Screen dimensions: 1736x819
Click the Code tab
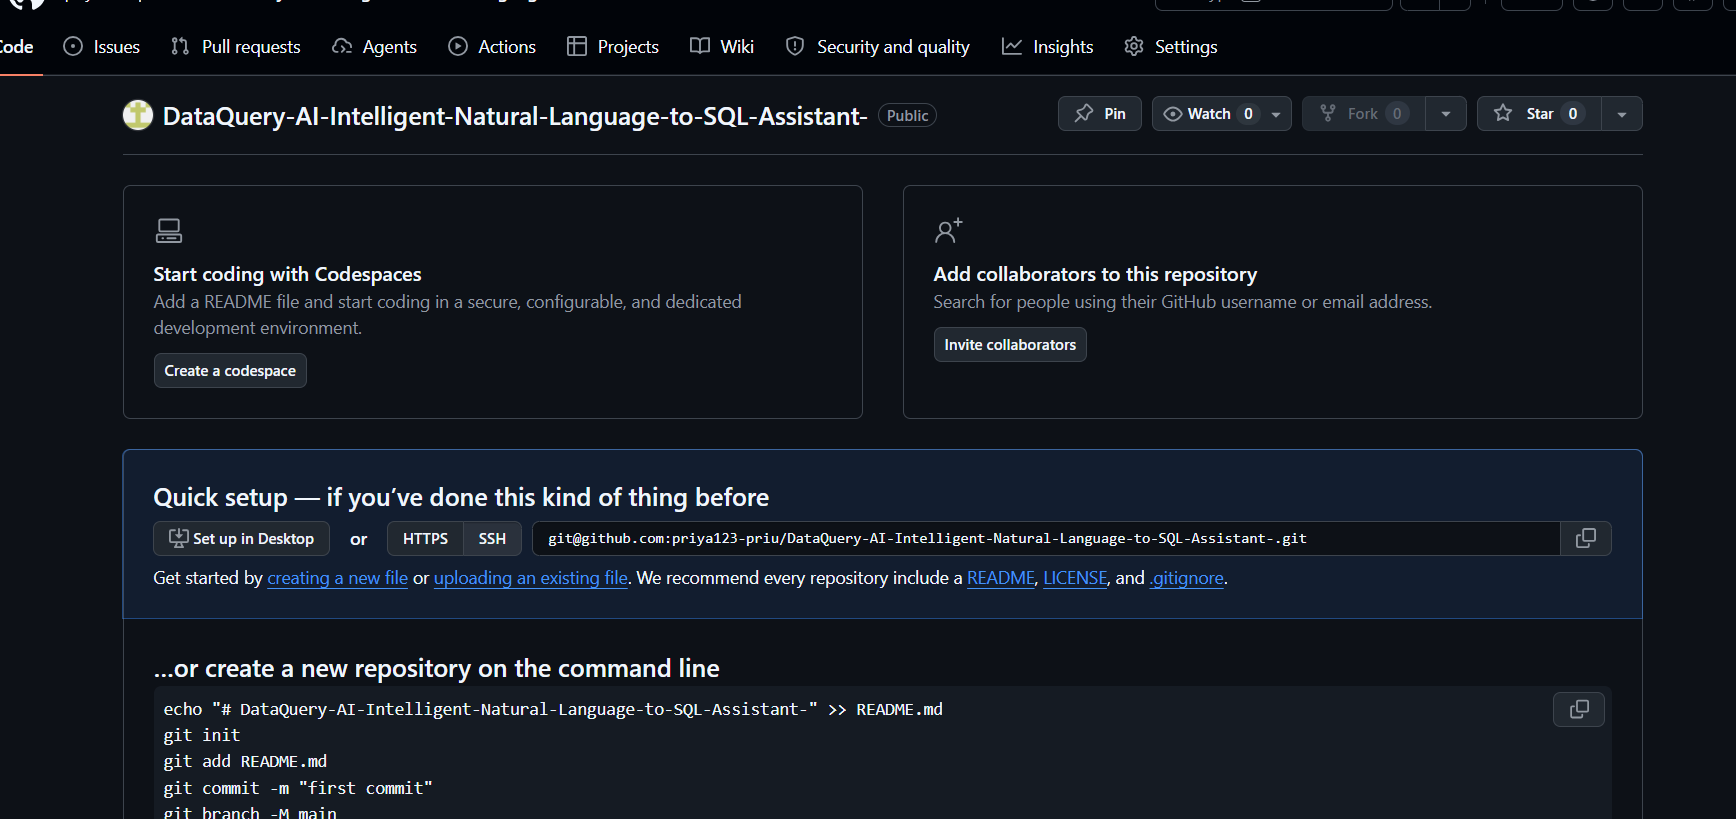(x=17, y=47)
